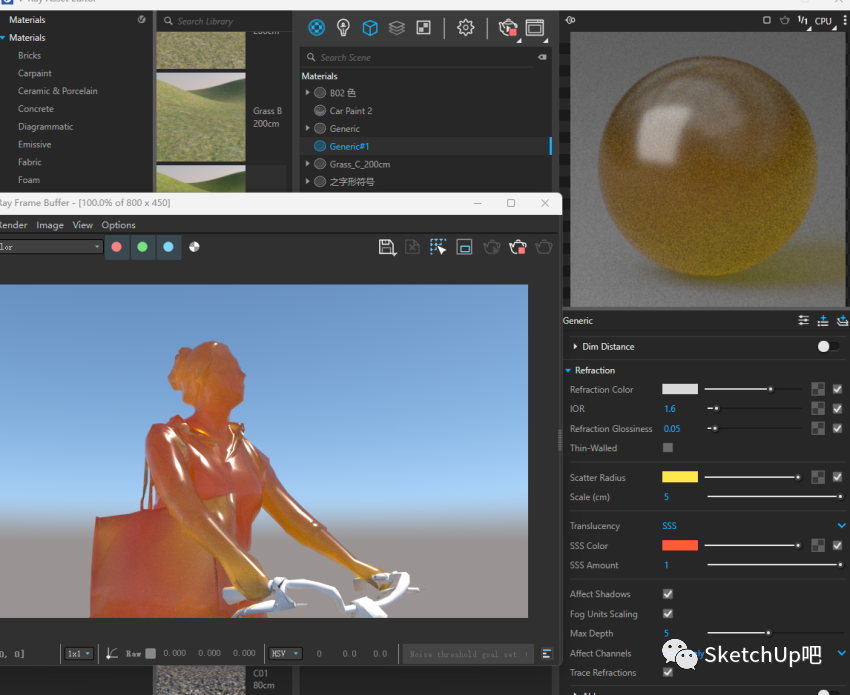This screenshot has width=850, height=695.
Task: Open the render Settings gear
Action: (x=465, y=28)
